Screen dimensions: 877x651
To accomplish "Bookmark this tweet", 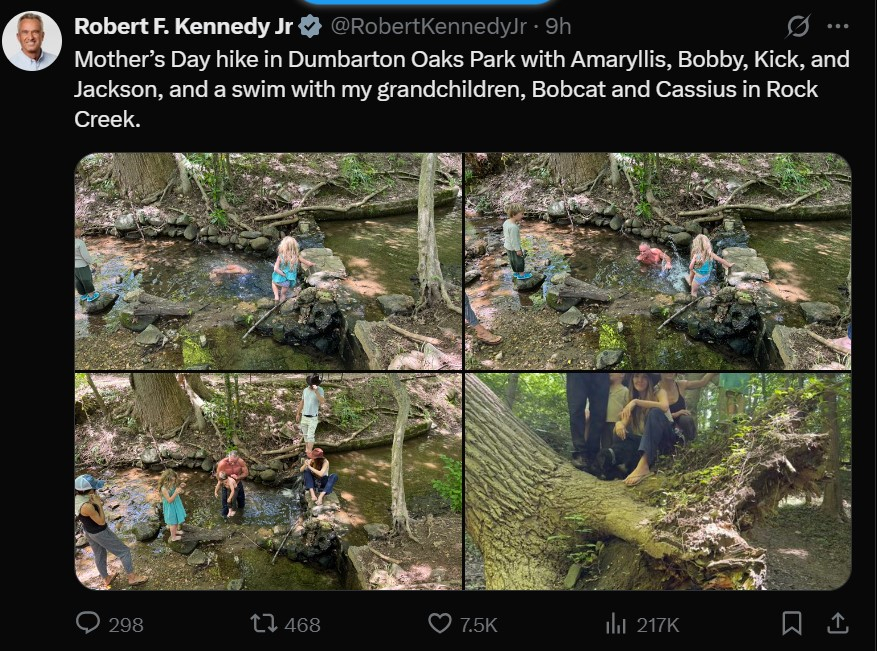I will 791,624.
